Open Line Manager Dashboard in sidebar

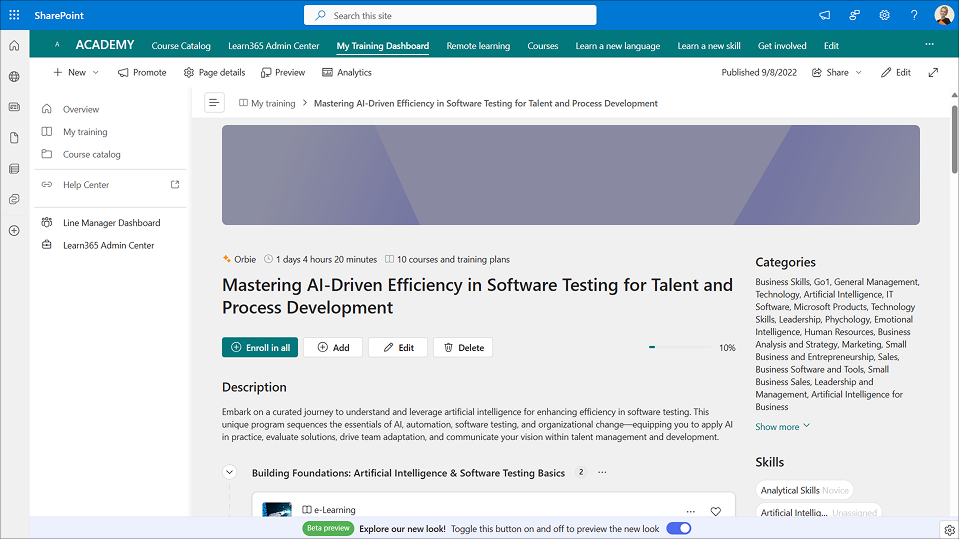click(111, 223)
